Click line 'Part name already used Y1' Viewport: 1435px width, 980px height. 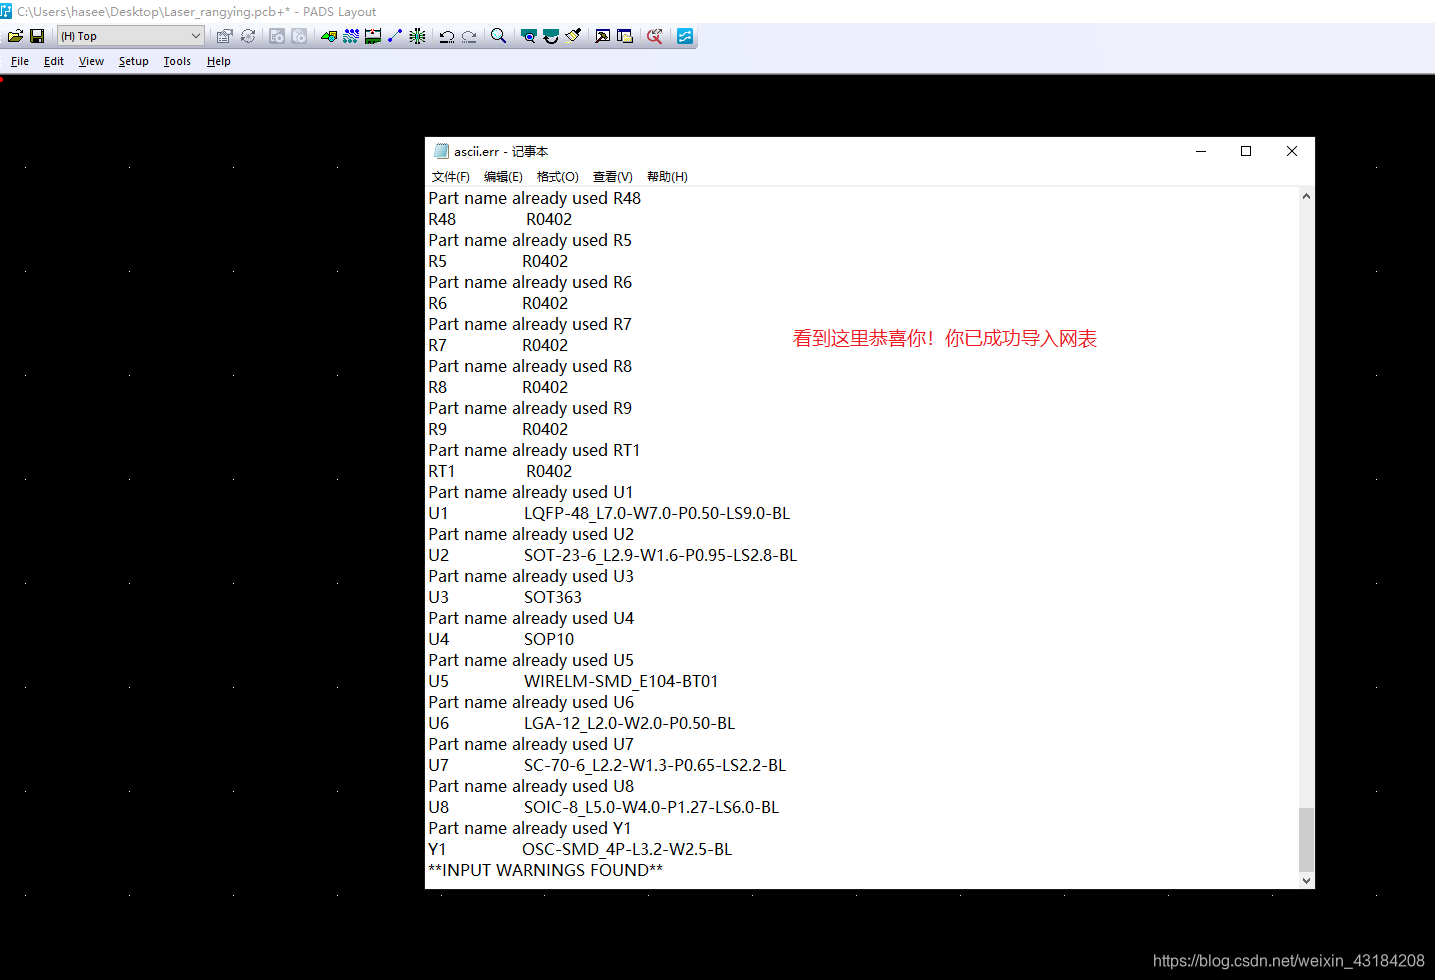tap(530, 828)
